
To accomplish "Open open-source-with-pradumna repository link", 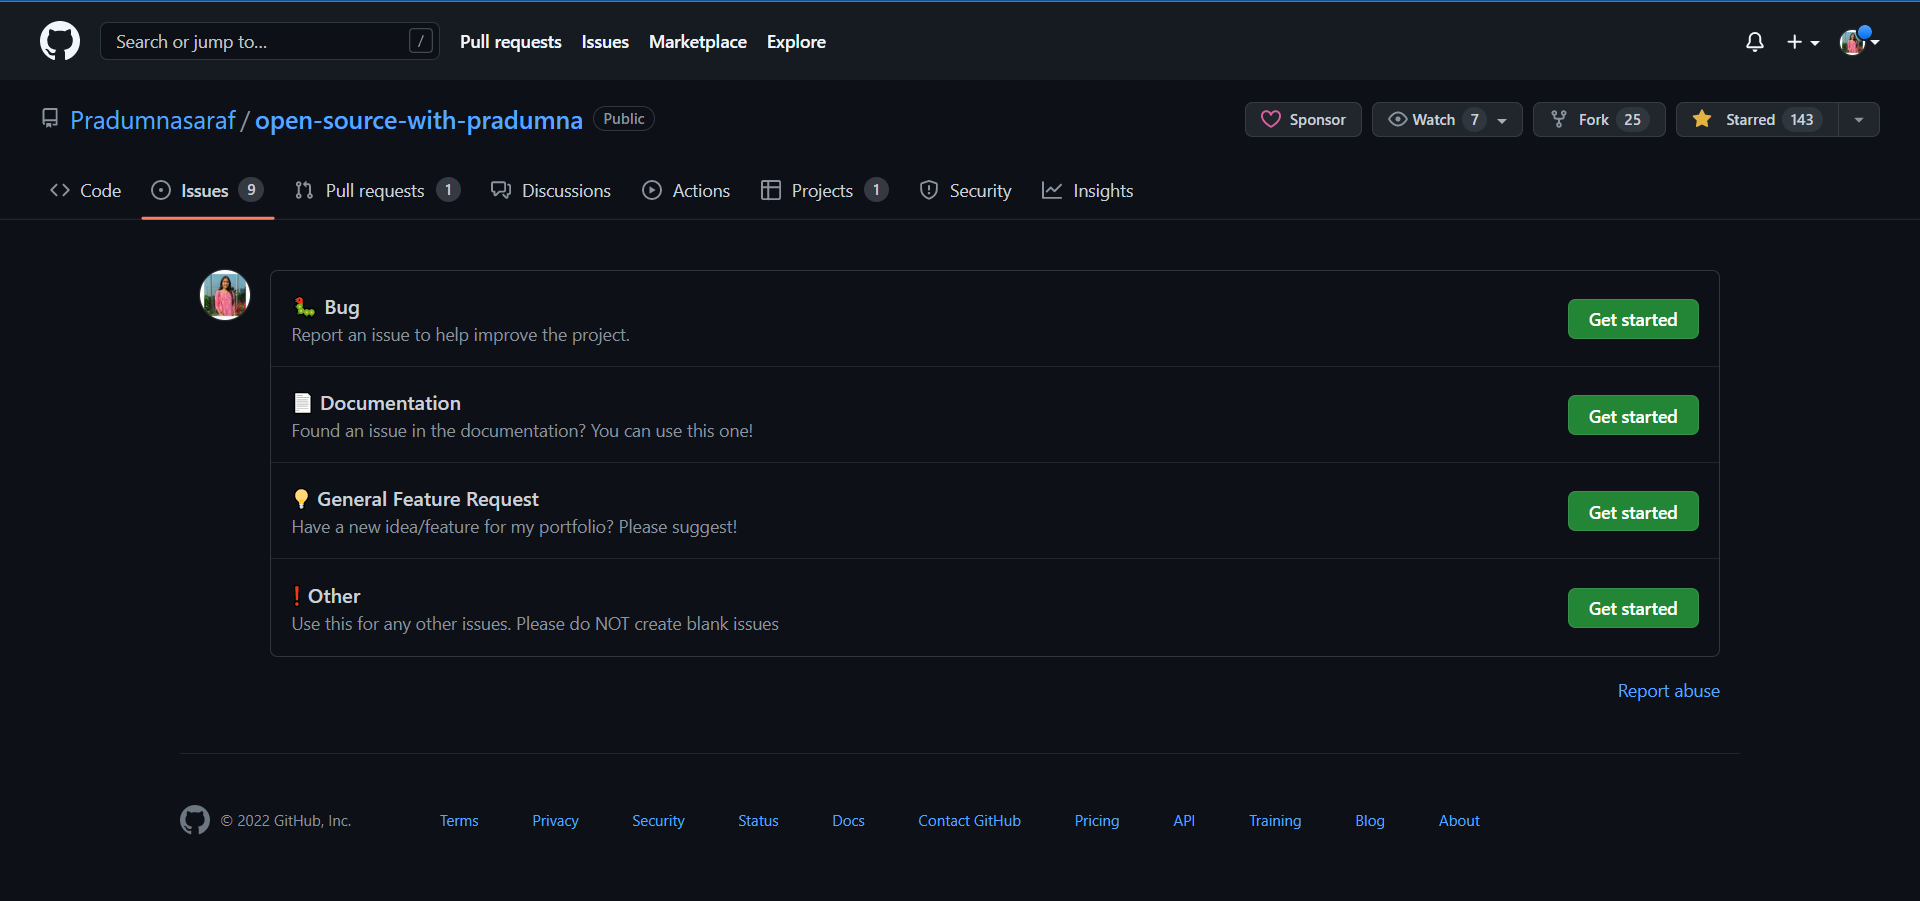I will coord(418,120).
